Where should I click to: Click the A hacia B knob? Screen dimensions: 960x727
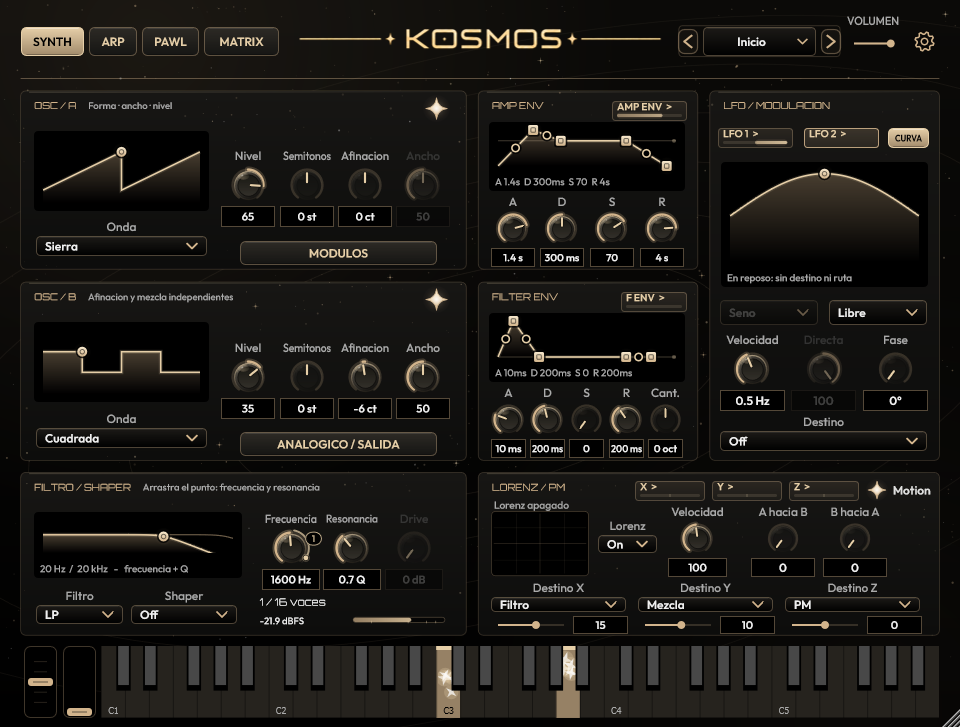click(782, 539)
